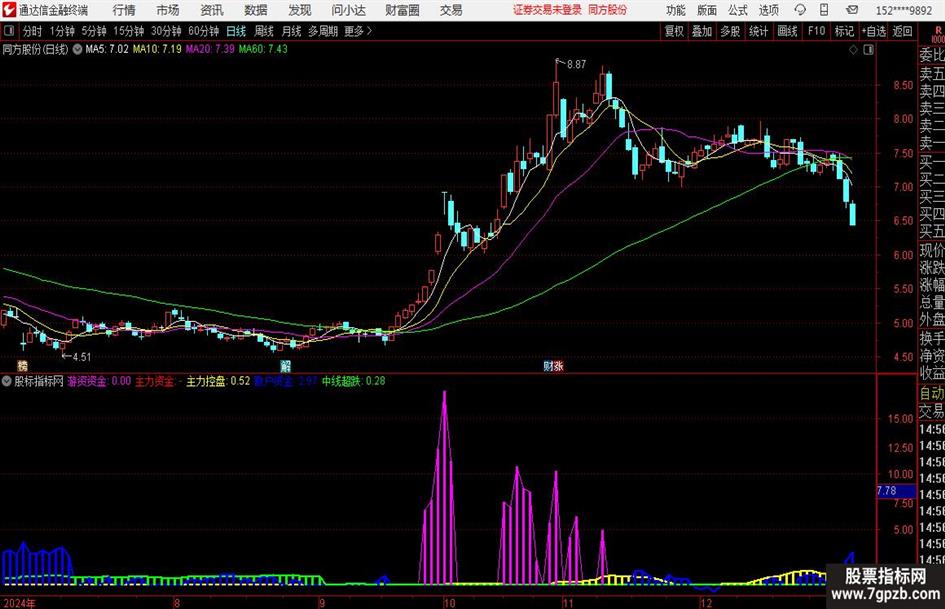Click the 标记 button
Image resolution: width=945 pixels, height=609 pixels.
(844, 31)
